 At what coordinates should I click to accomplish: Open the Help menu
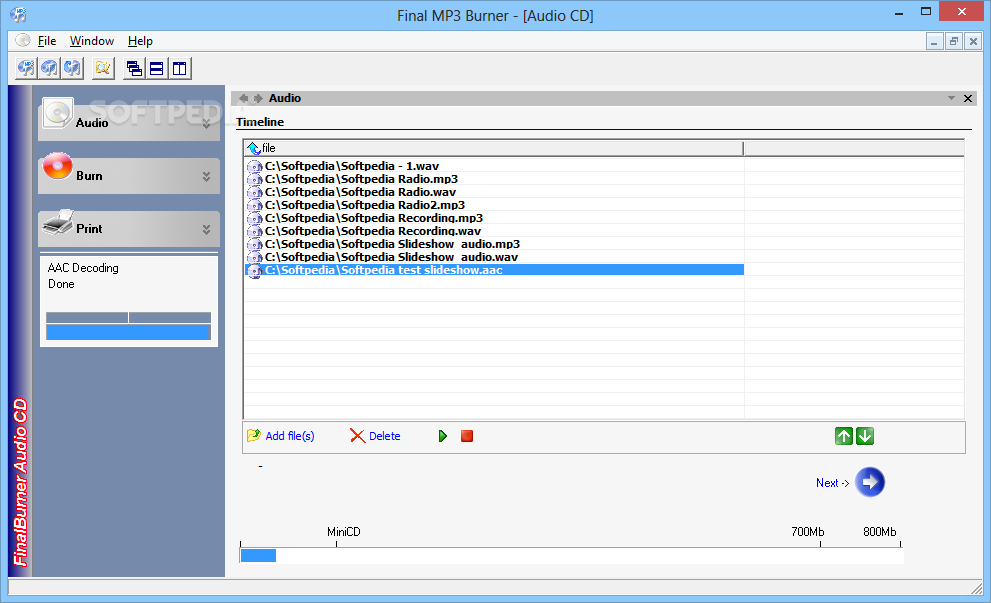[x=140, y=41]
